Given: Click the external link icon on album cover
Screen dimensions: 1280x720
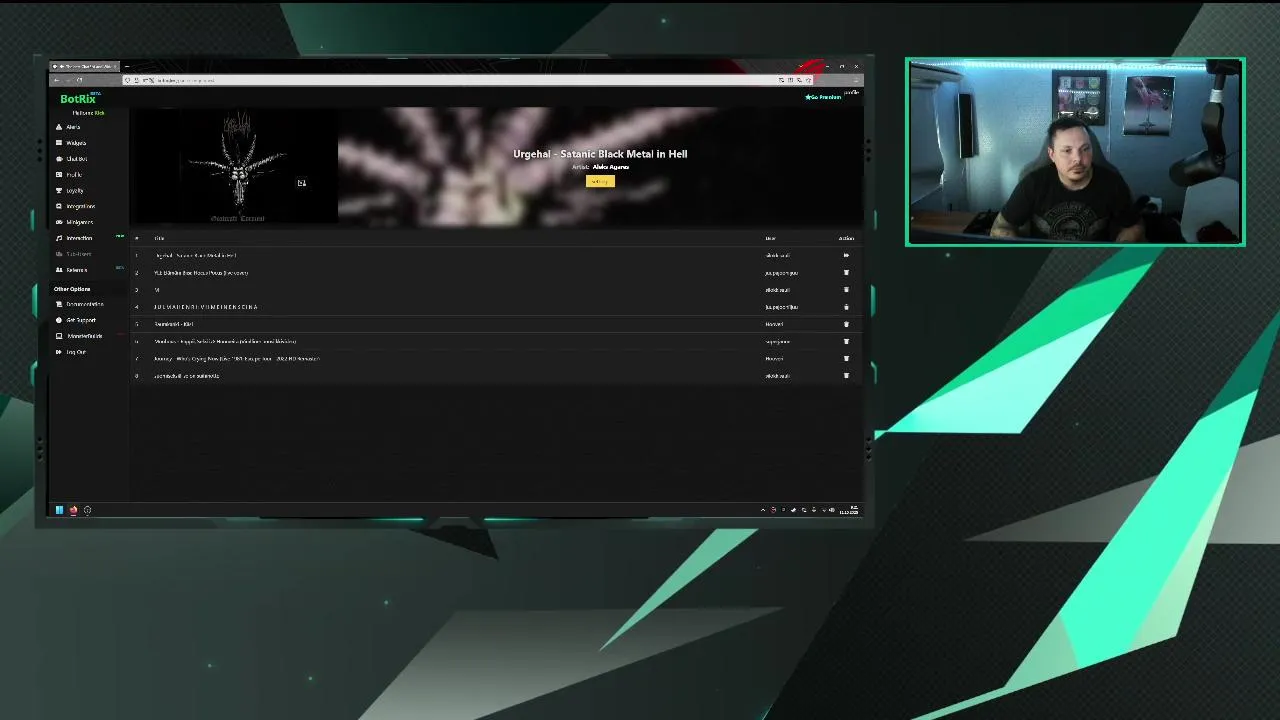Looking at the screenshot, I should click(301, 183).
